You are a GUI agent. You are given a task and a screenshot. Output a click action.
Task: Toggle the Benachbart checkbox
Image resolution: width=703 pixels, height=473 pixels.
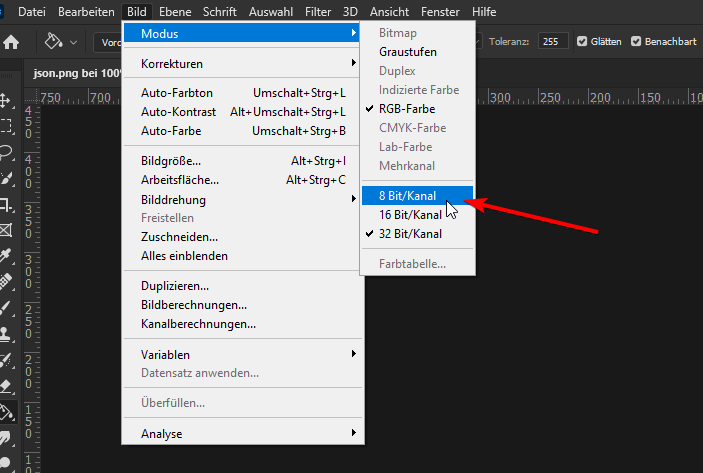pos(636,42)
